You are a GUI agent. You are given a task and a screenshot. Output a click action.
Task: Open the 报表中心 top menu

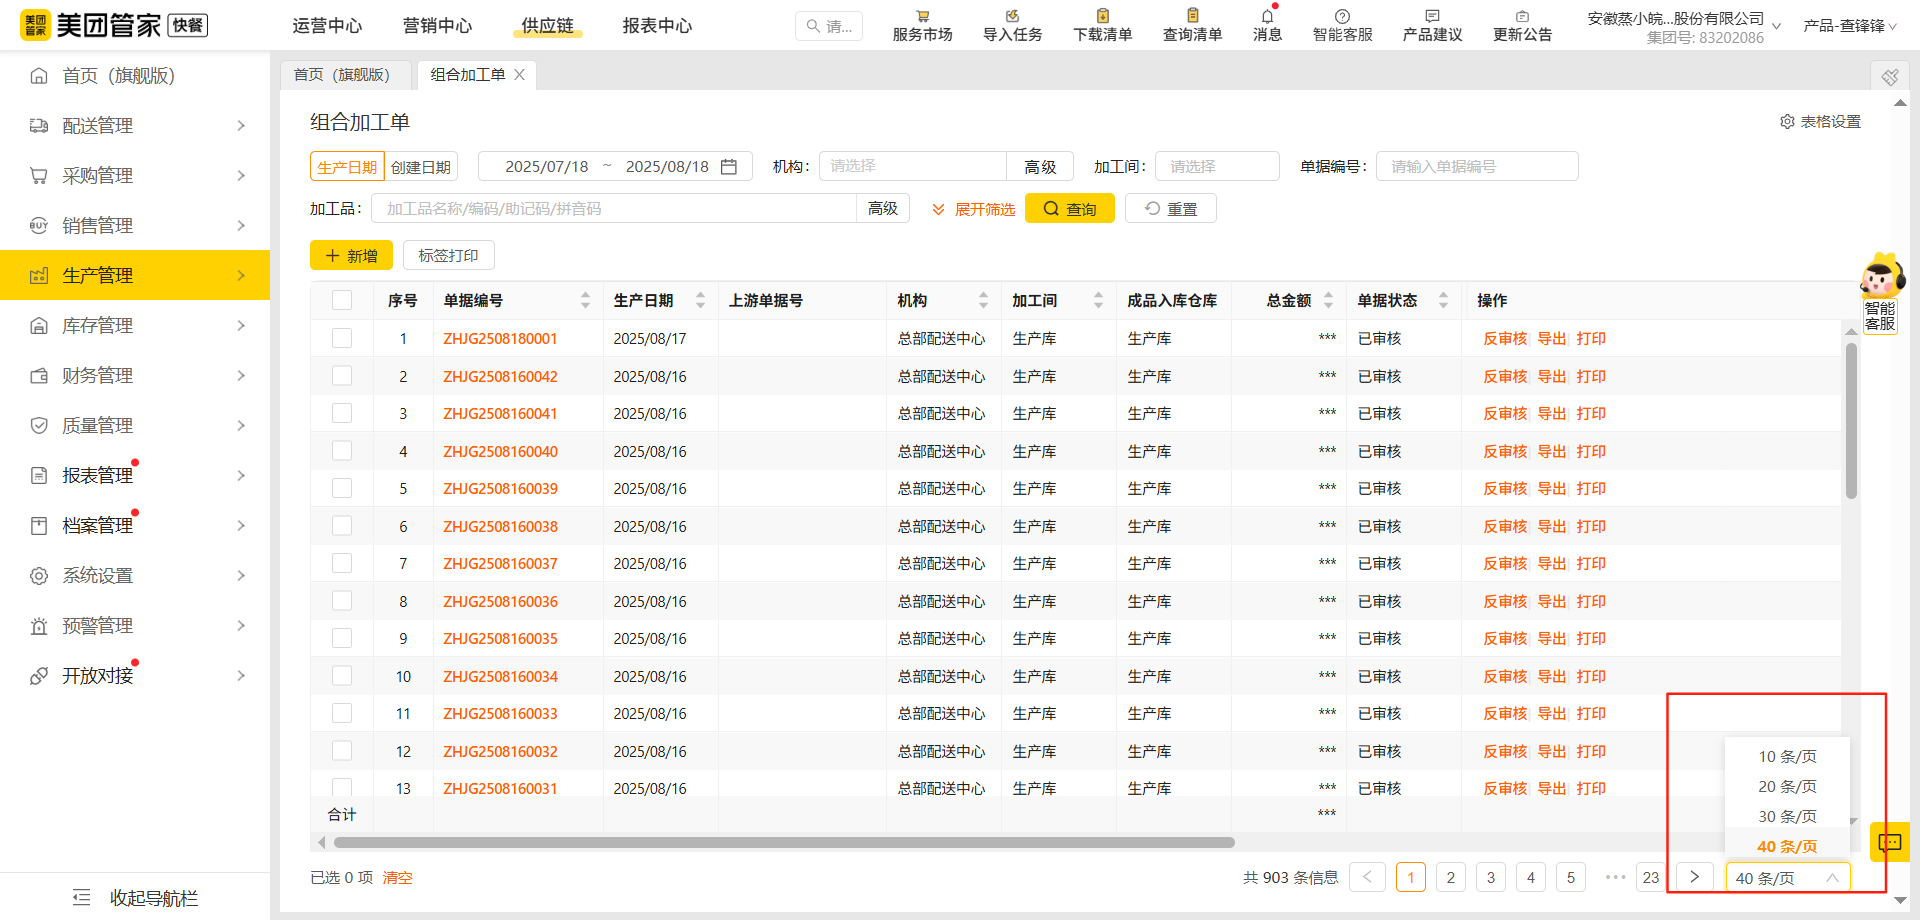[657, 26]
